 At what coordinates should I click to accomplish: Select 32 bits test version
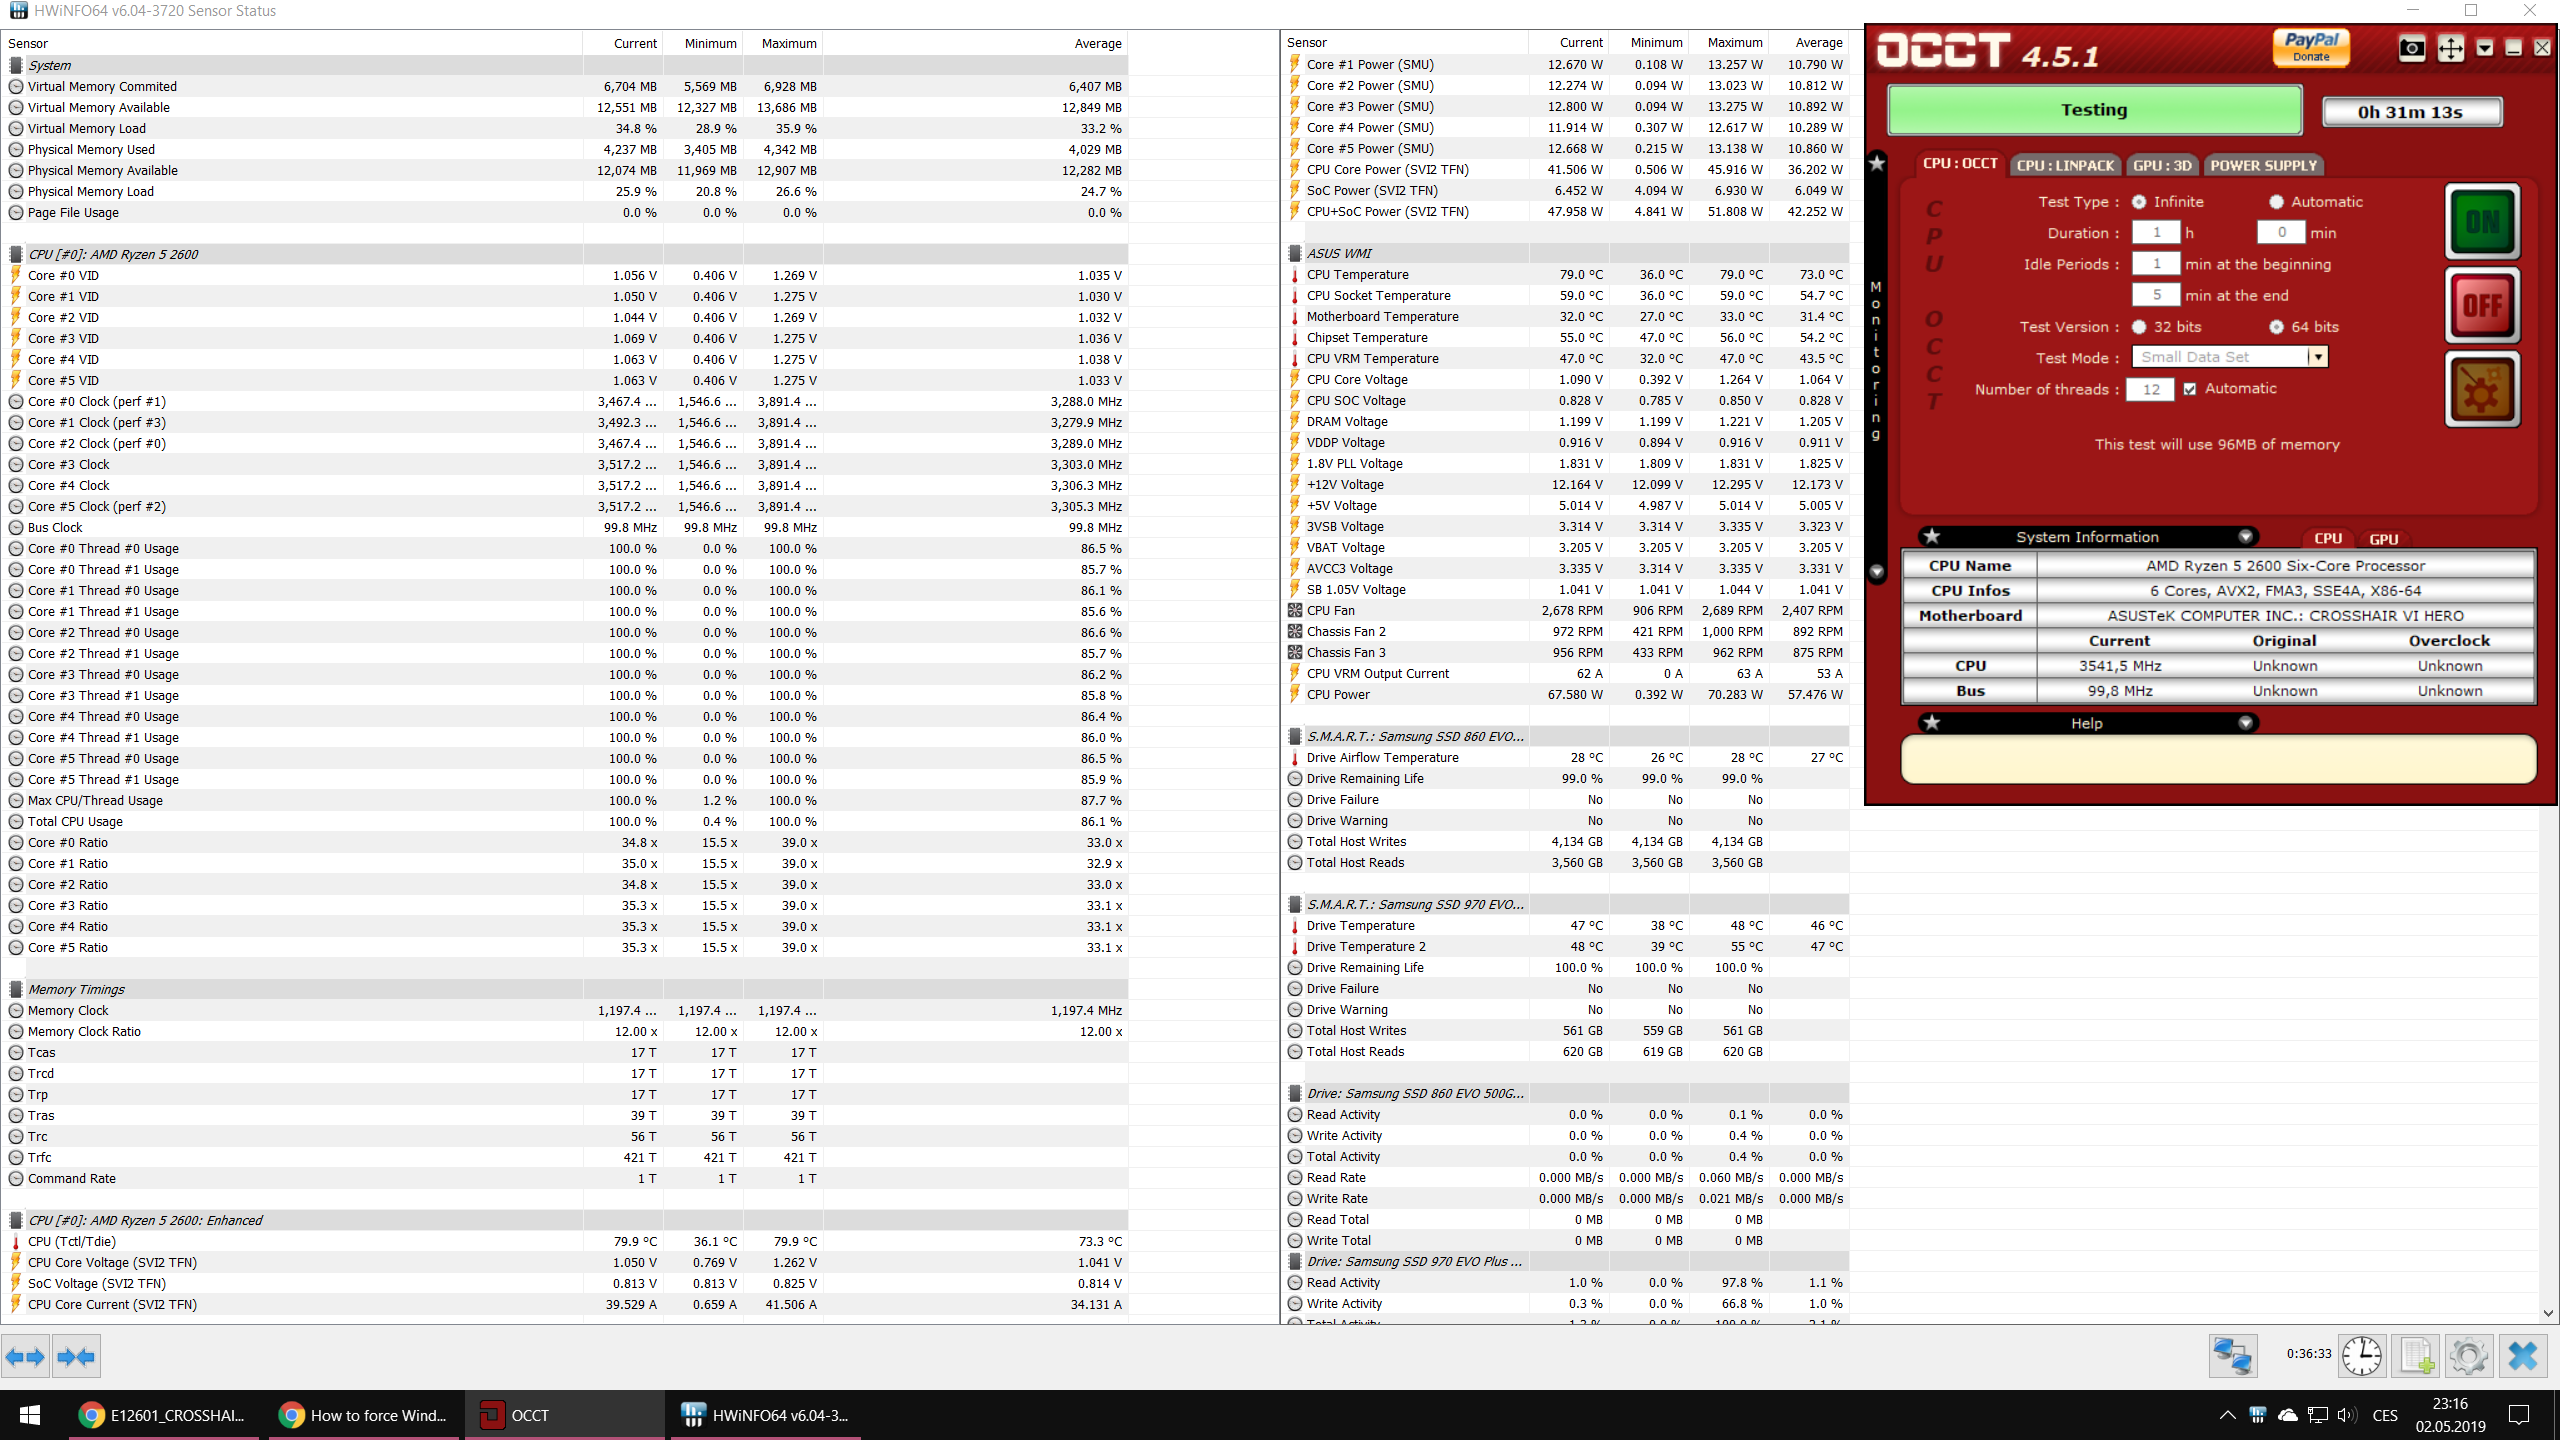click(x=2139, y=327)
